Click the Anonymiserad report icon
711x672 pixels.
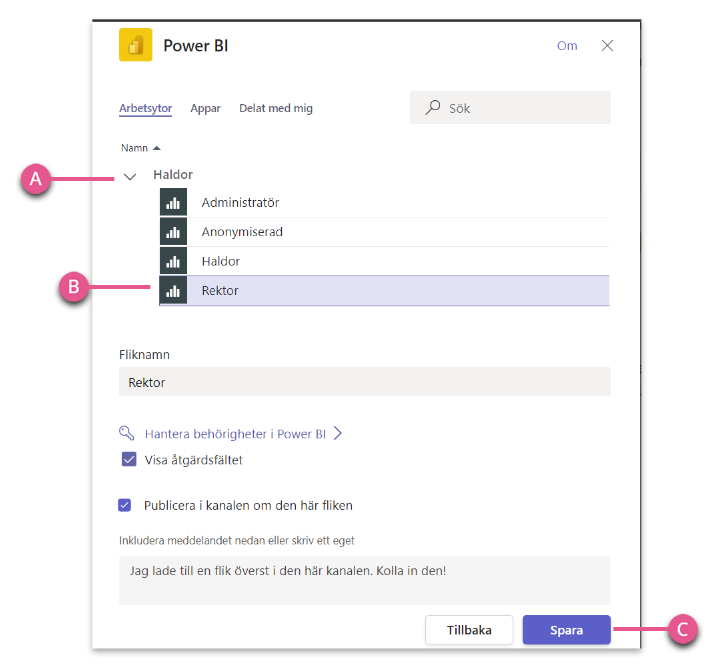pyautogui.click(x=173, y=232)
